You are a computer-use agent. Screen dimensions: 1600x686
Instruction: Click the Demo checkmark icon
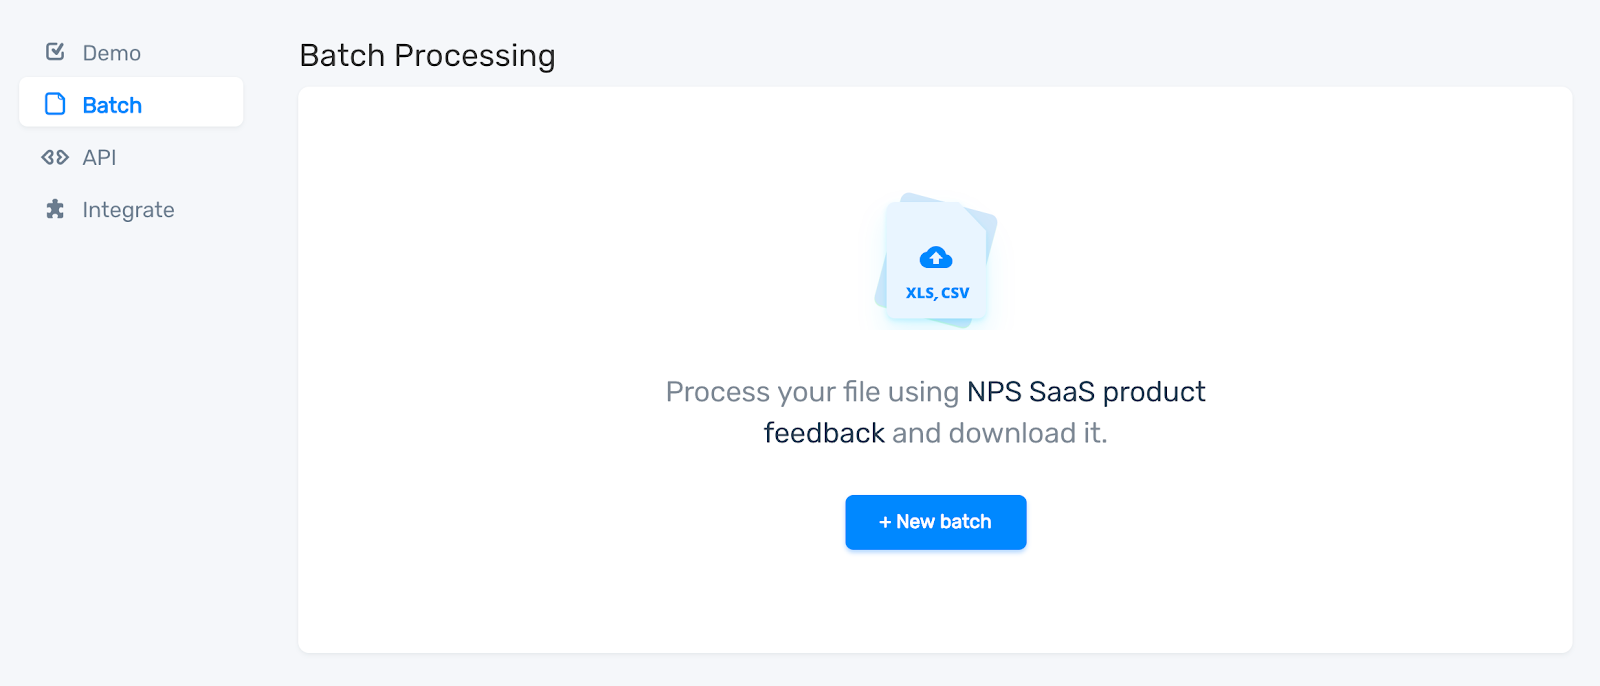click(x=55, y=52)
